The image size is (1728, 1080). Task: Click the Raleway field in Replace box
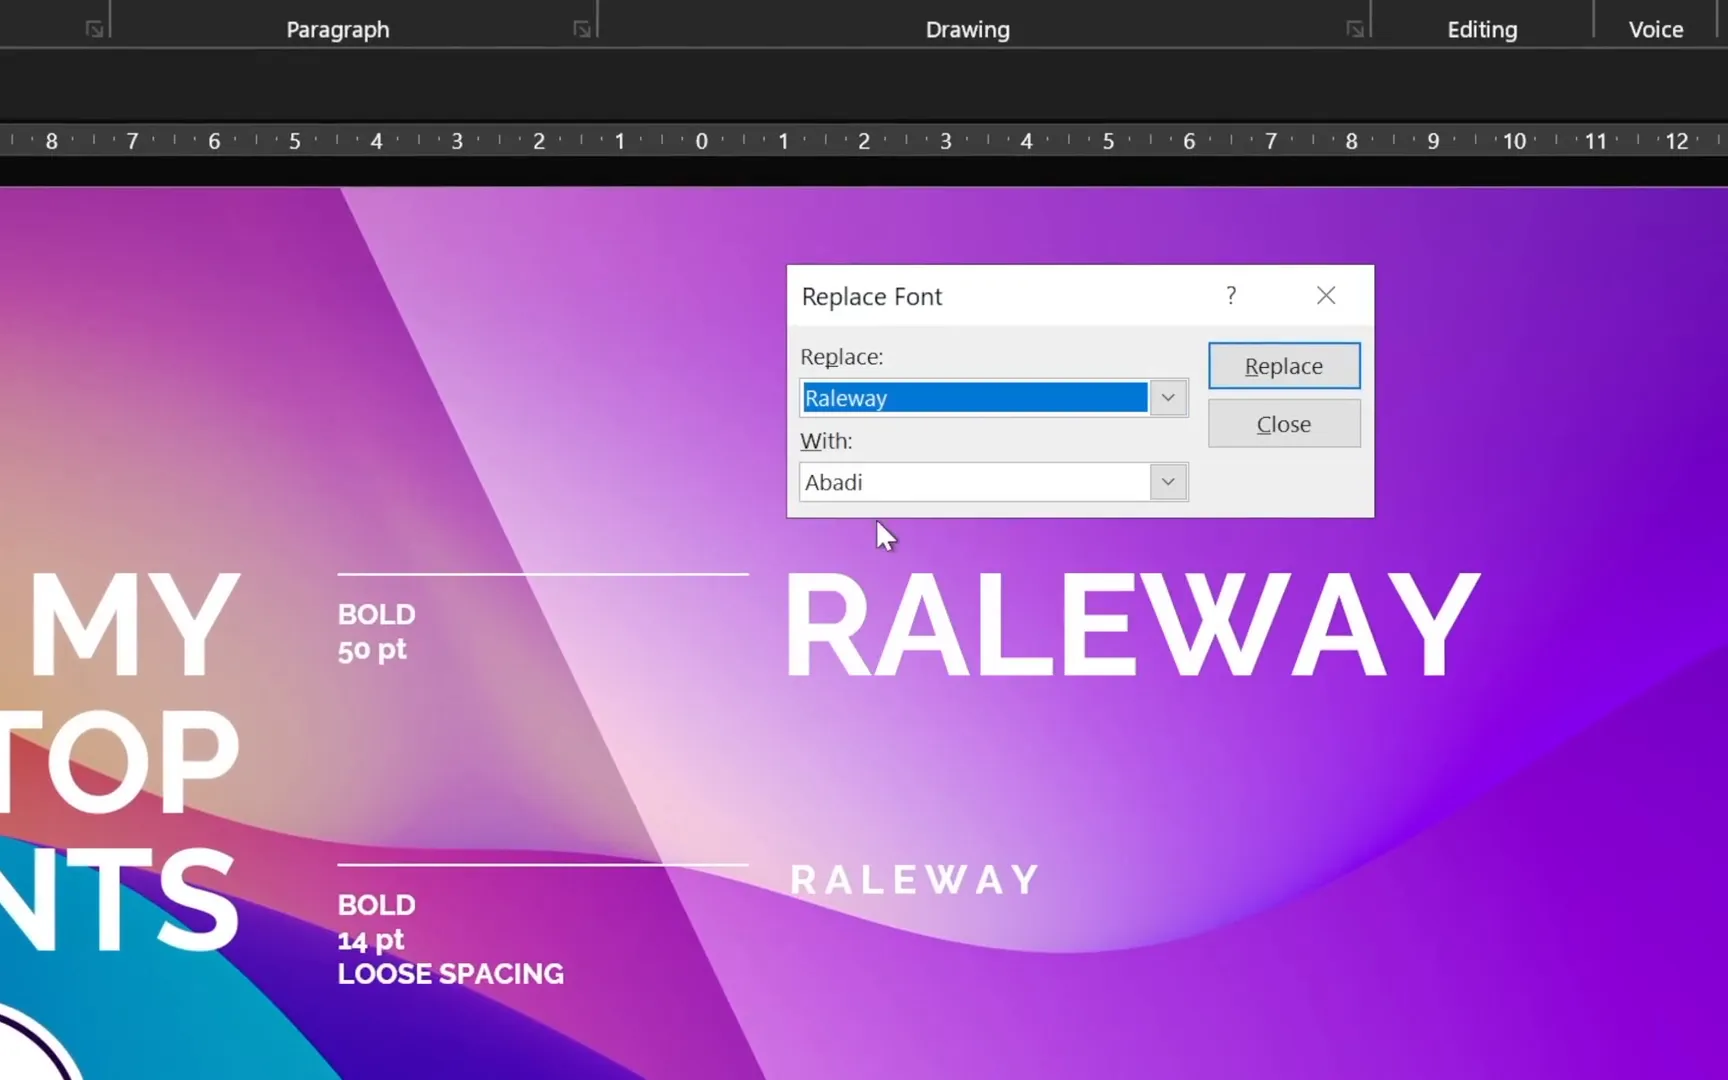[975, 398]
